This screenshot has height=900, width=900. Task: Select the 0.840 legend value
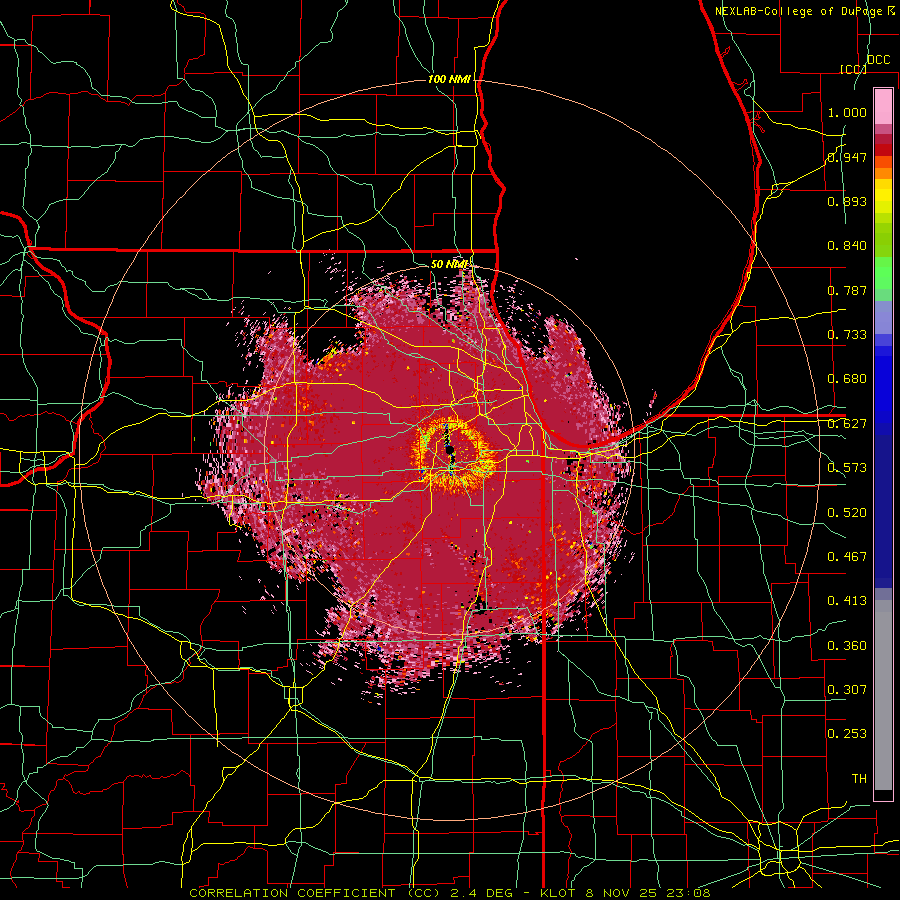click(847, 246)
